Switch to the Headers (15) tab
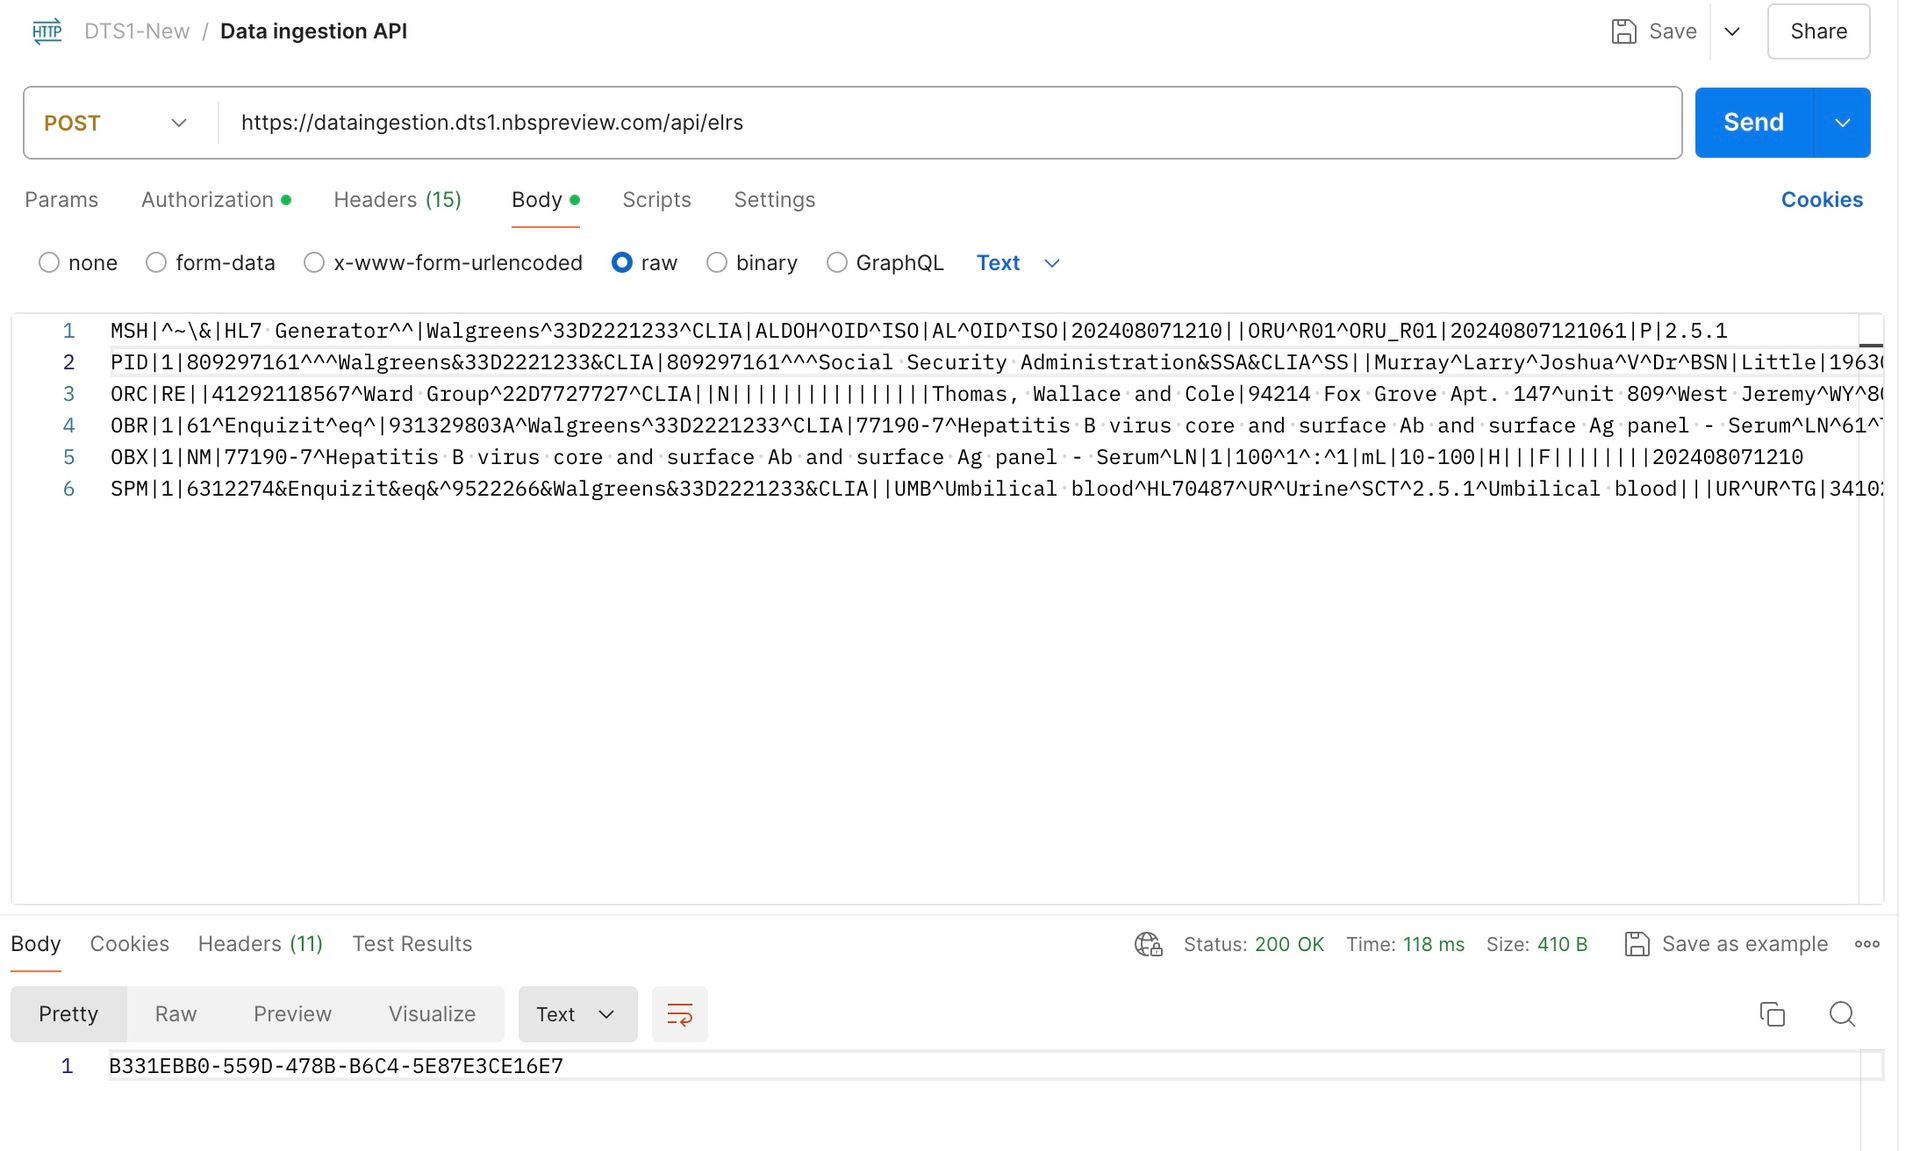Viewport: 1920px width, 1151px height. click(397, 199)
